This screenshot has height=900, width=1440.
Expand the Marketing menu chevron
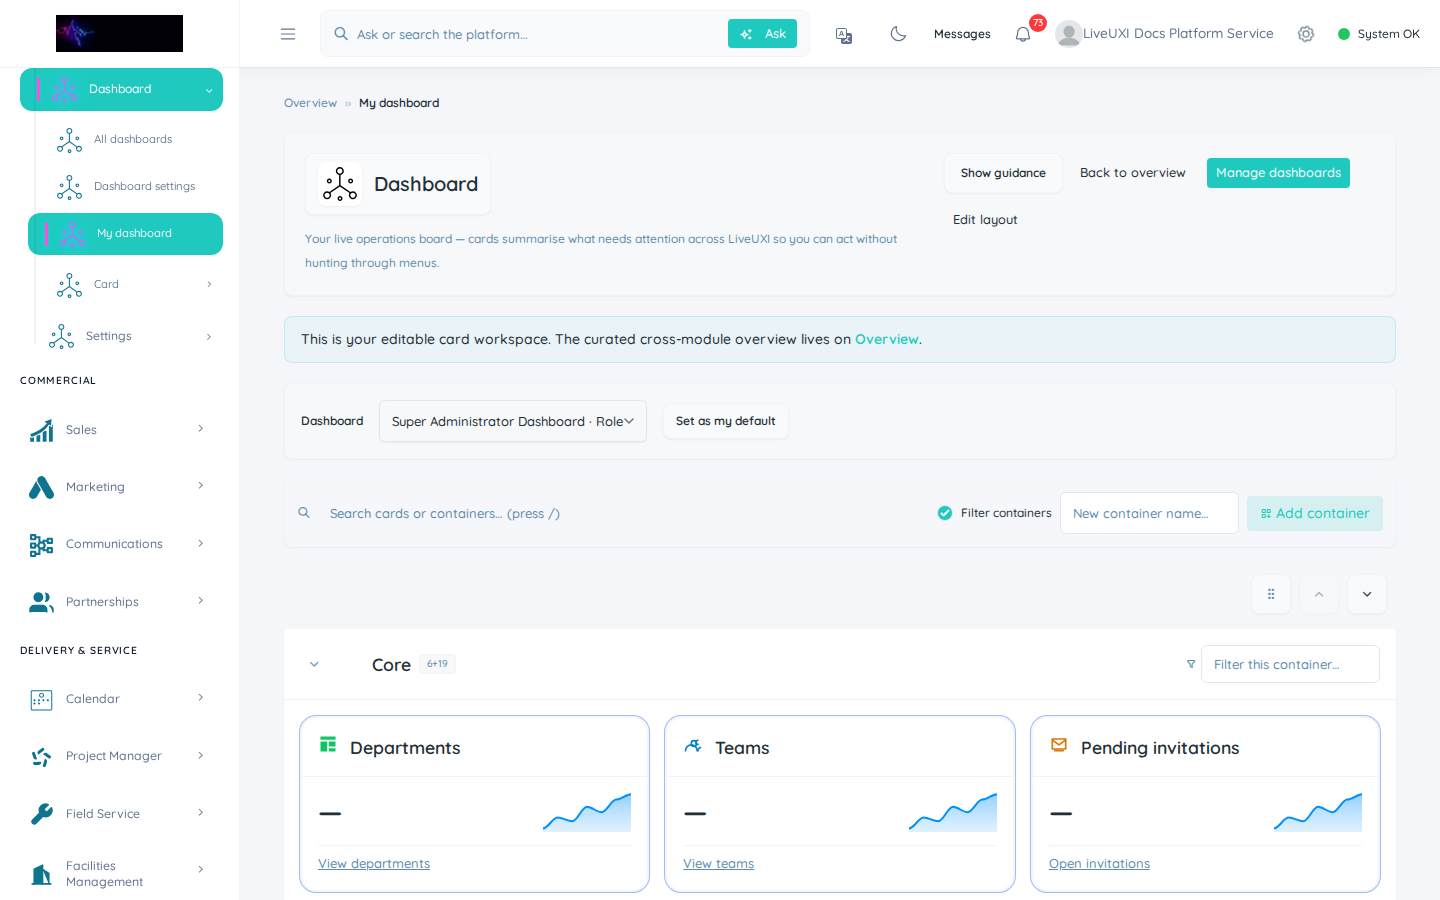coord(201,486)
